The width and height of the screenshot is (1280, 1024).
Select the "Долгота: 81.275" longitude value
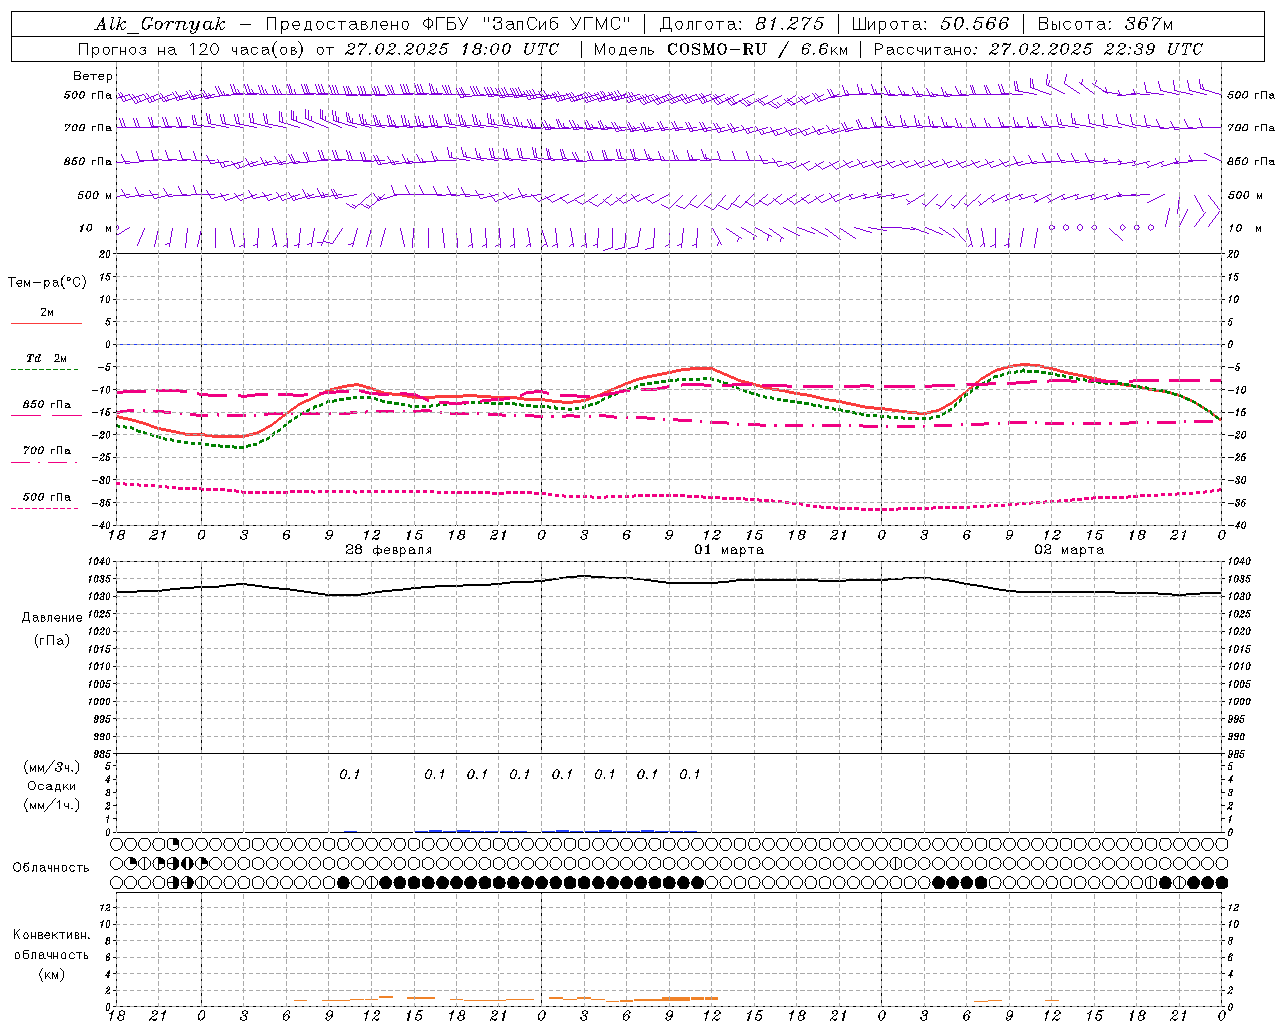click(742, 24)
